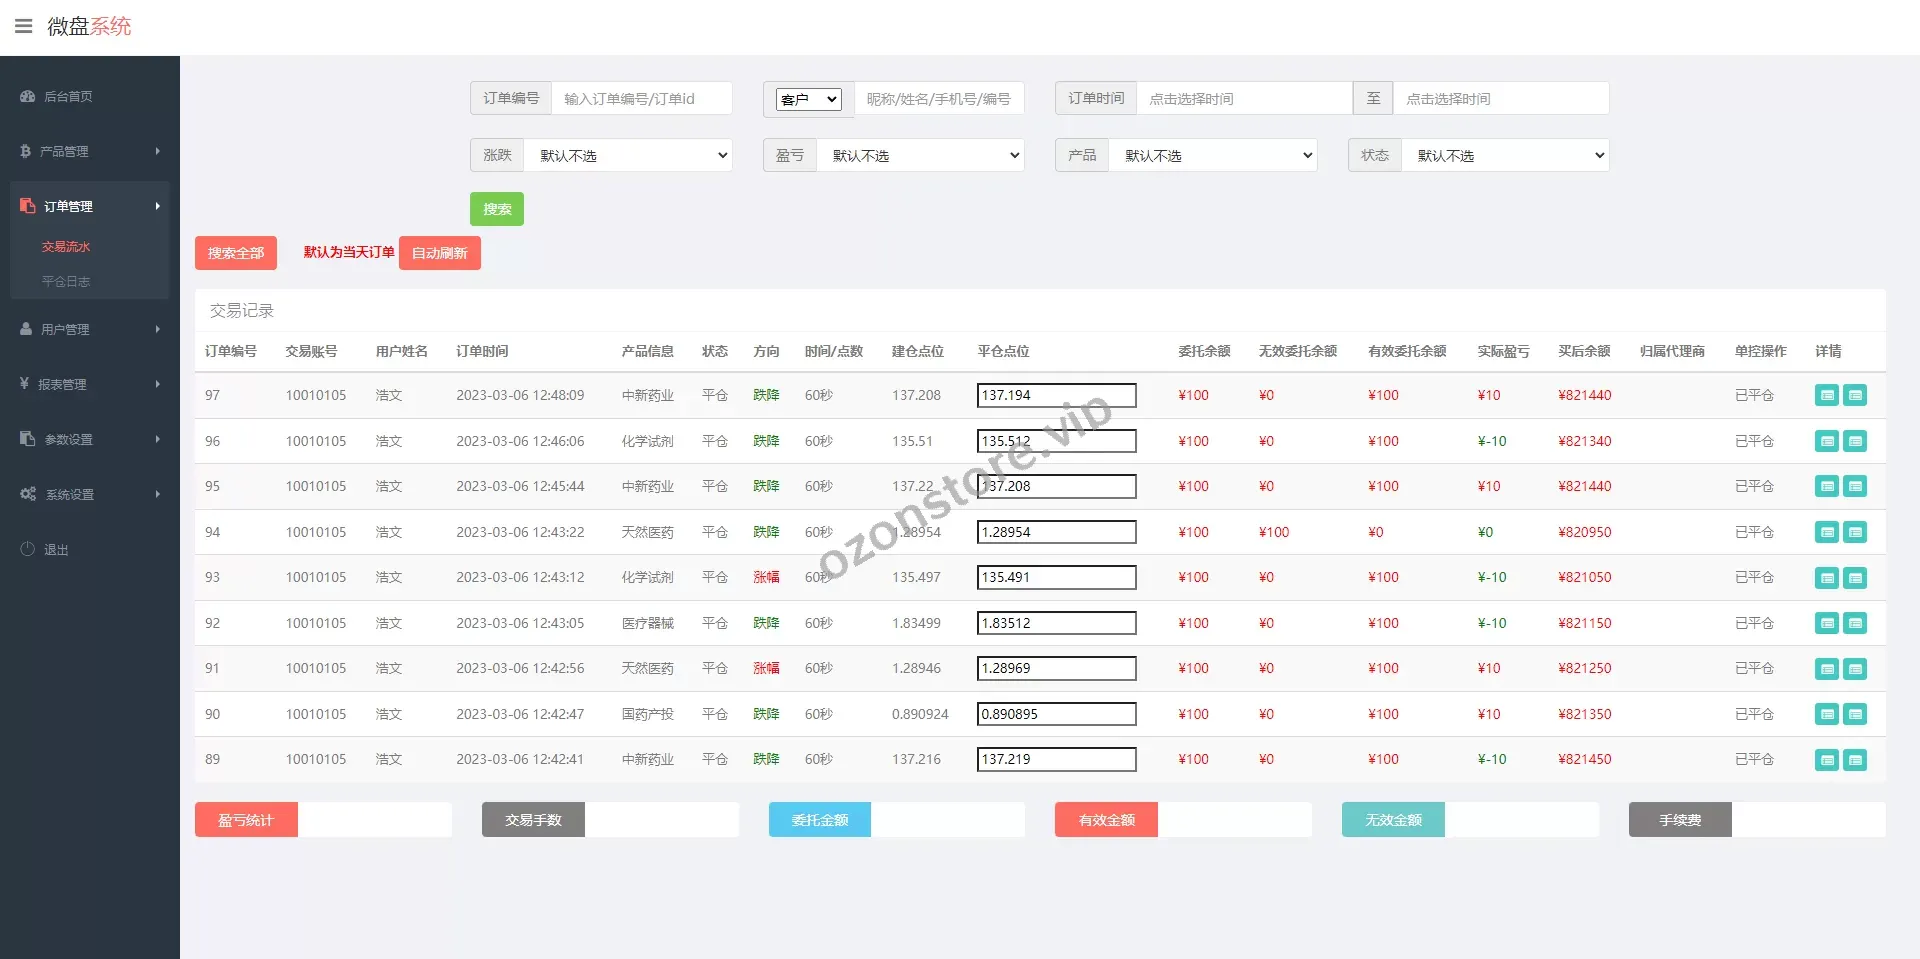
Task: Click the hamburger menu icon
Action: pyautogui.click(x=24, y=26)
